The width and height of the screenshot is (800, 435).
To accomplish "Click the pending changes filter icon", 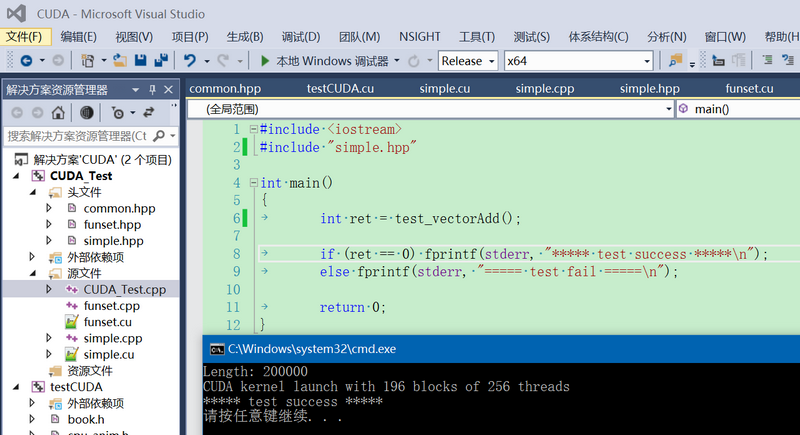I will [117, 112].
